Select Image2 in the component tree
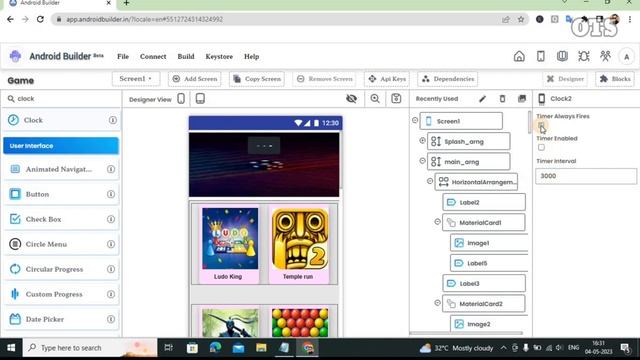The width and height of the screenshot is (640, 360). coord(489,324)
